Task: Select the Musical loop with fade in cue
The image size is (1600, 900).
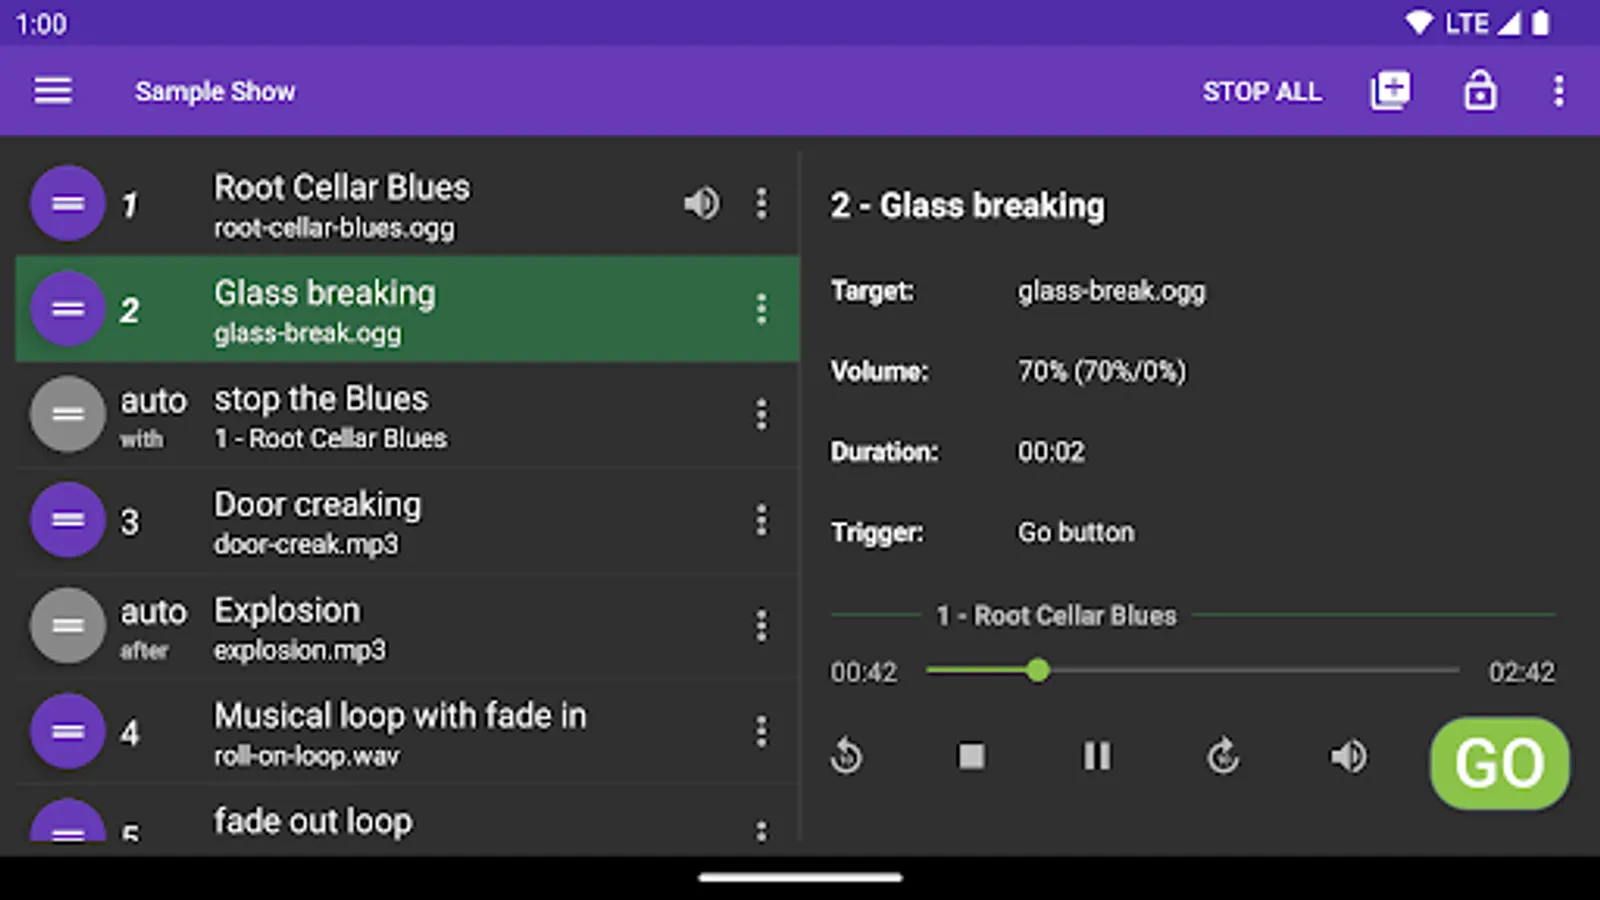Action: coord(400,732)
